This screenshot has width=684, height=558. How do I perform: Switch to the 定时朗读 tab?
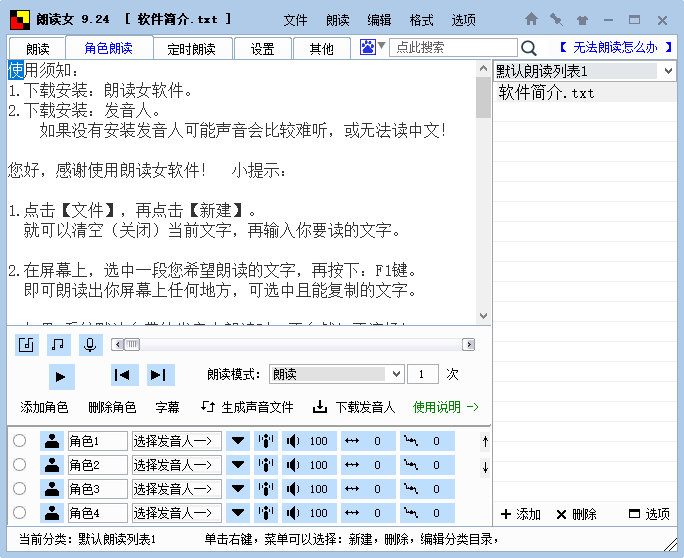pyautogui.click(x=192, y=49)
